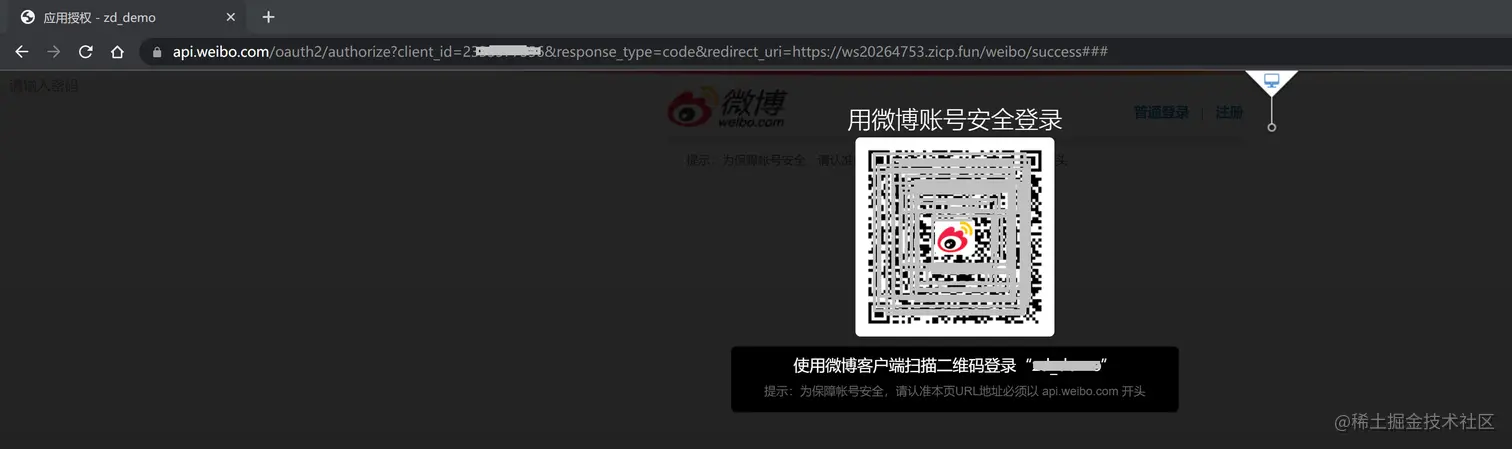Click the browser Forward arrow
Viewport: 1512px width, 449px height.
tap(54, 51)
